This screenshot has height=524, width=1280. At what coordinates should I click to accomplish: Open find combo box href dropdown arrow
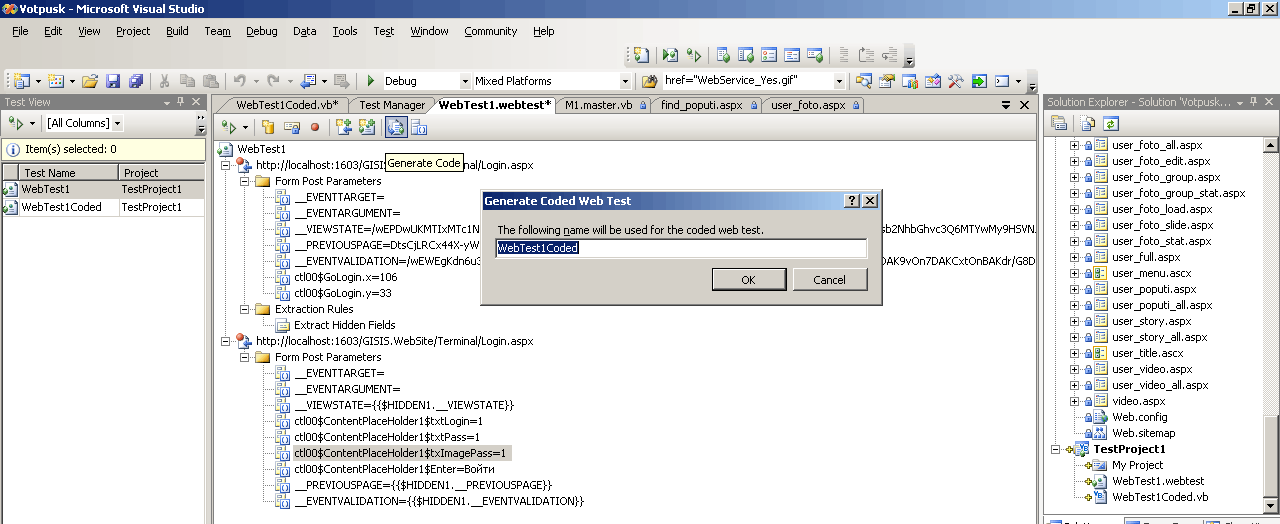tap(840, 81)
